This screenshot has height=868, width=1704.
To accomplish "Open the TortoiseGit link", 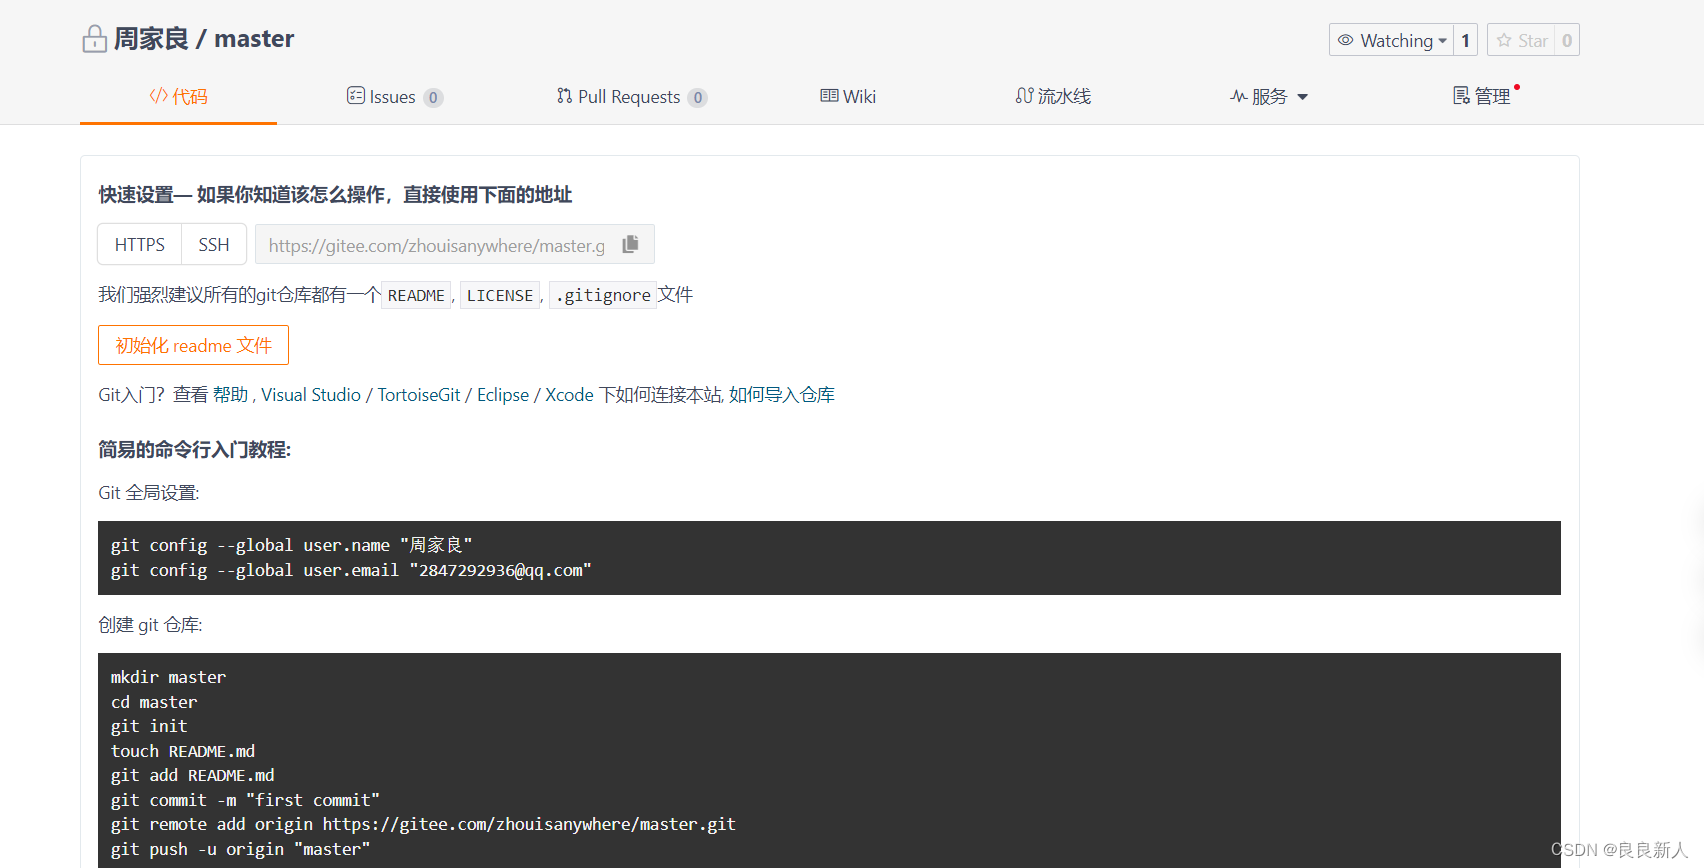I will pyautogui.click(x=419, y=395).
